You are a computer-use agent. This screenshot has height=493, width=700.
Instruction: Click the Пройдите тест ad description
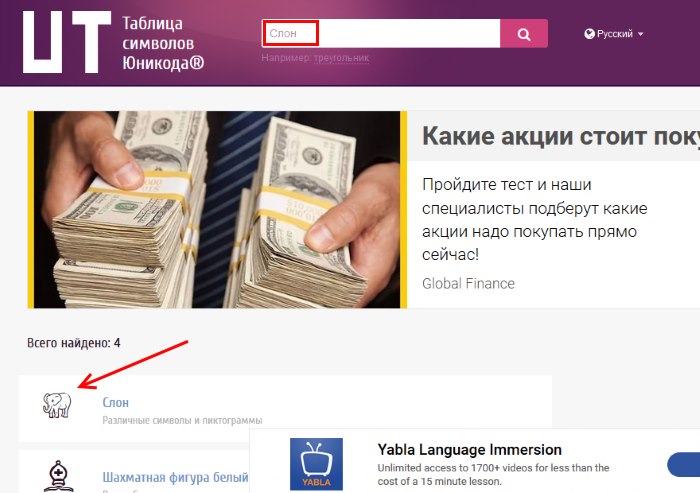pos(534,219)
